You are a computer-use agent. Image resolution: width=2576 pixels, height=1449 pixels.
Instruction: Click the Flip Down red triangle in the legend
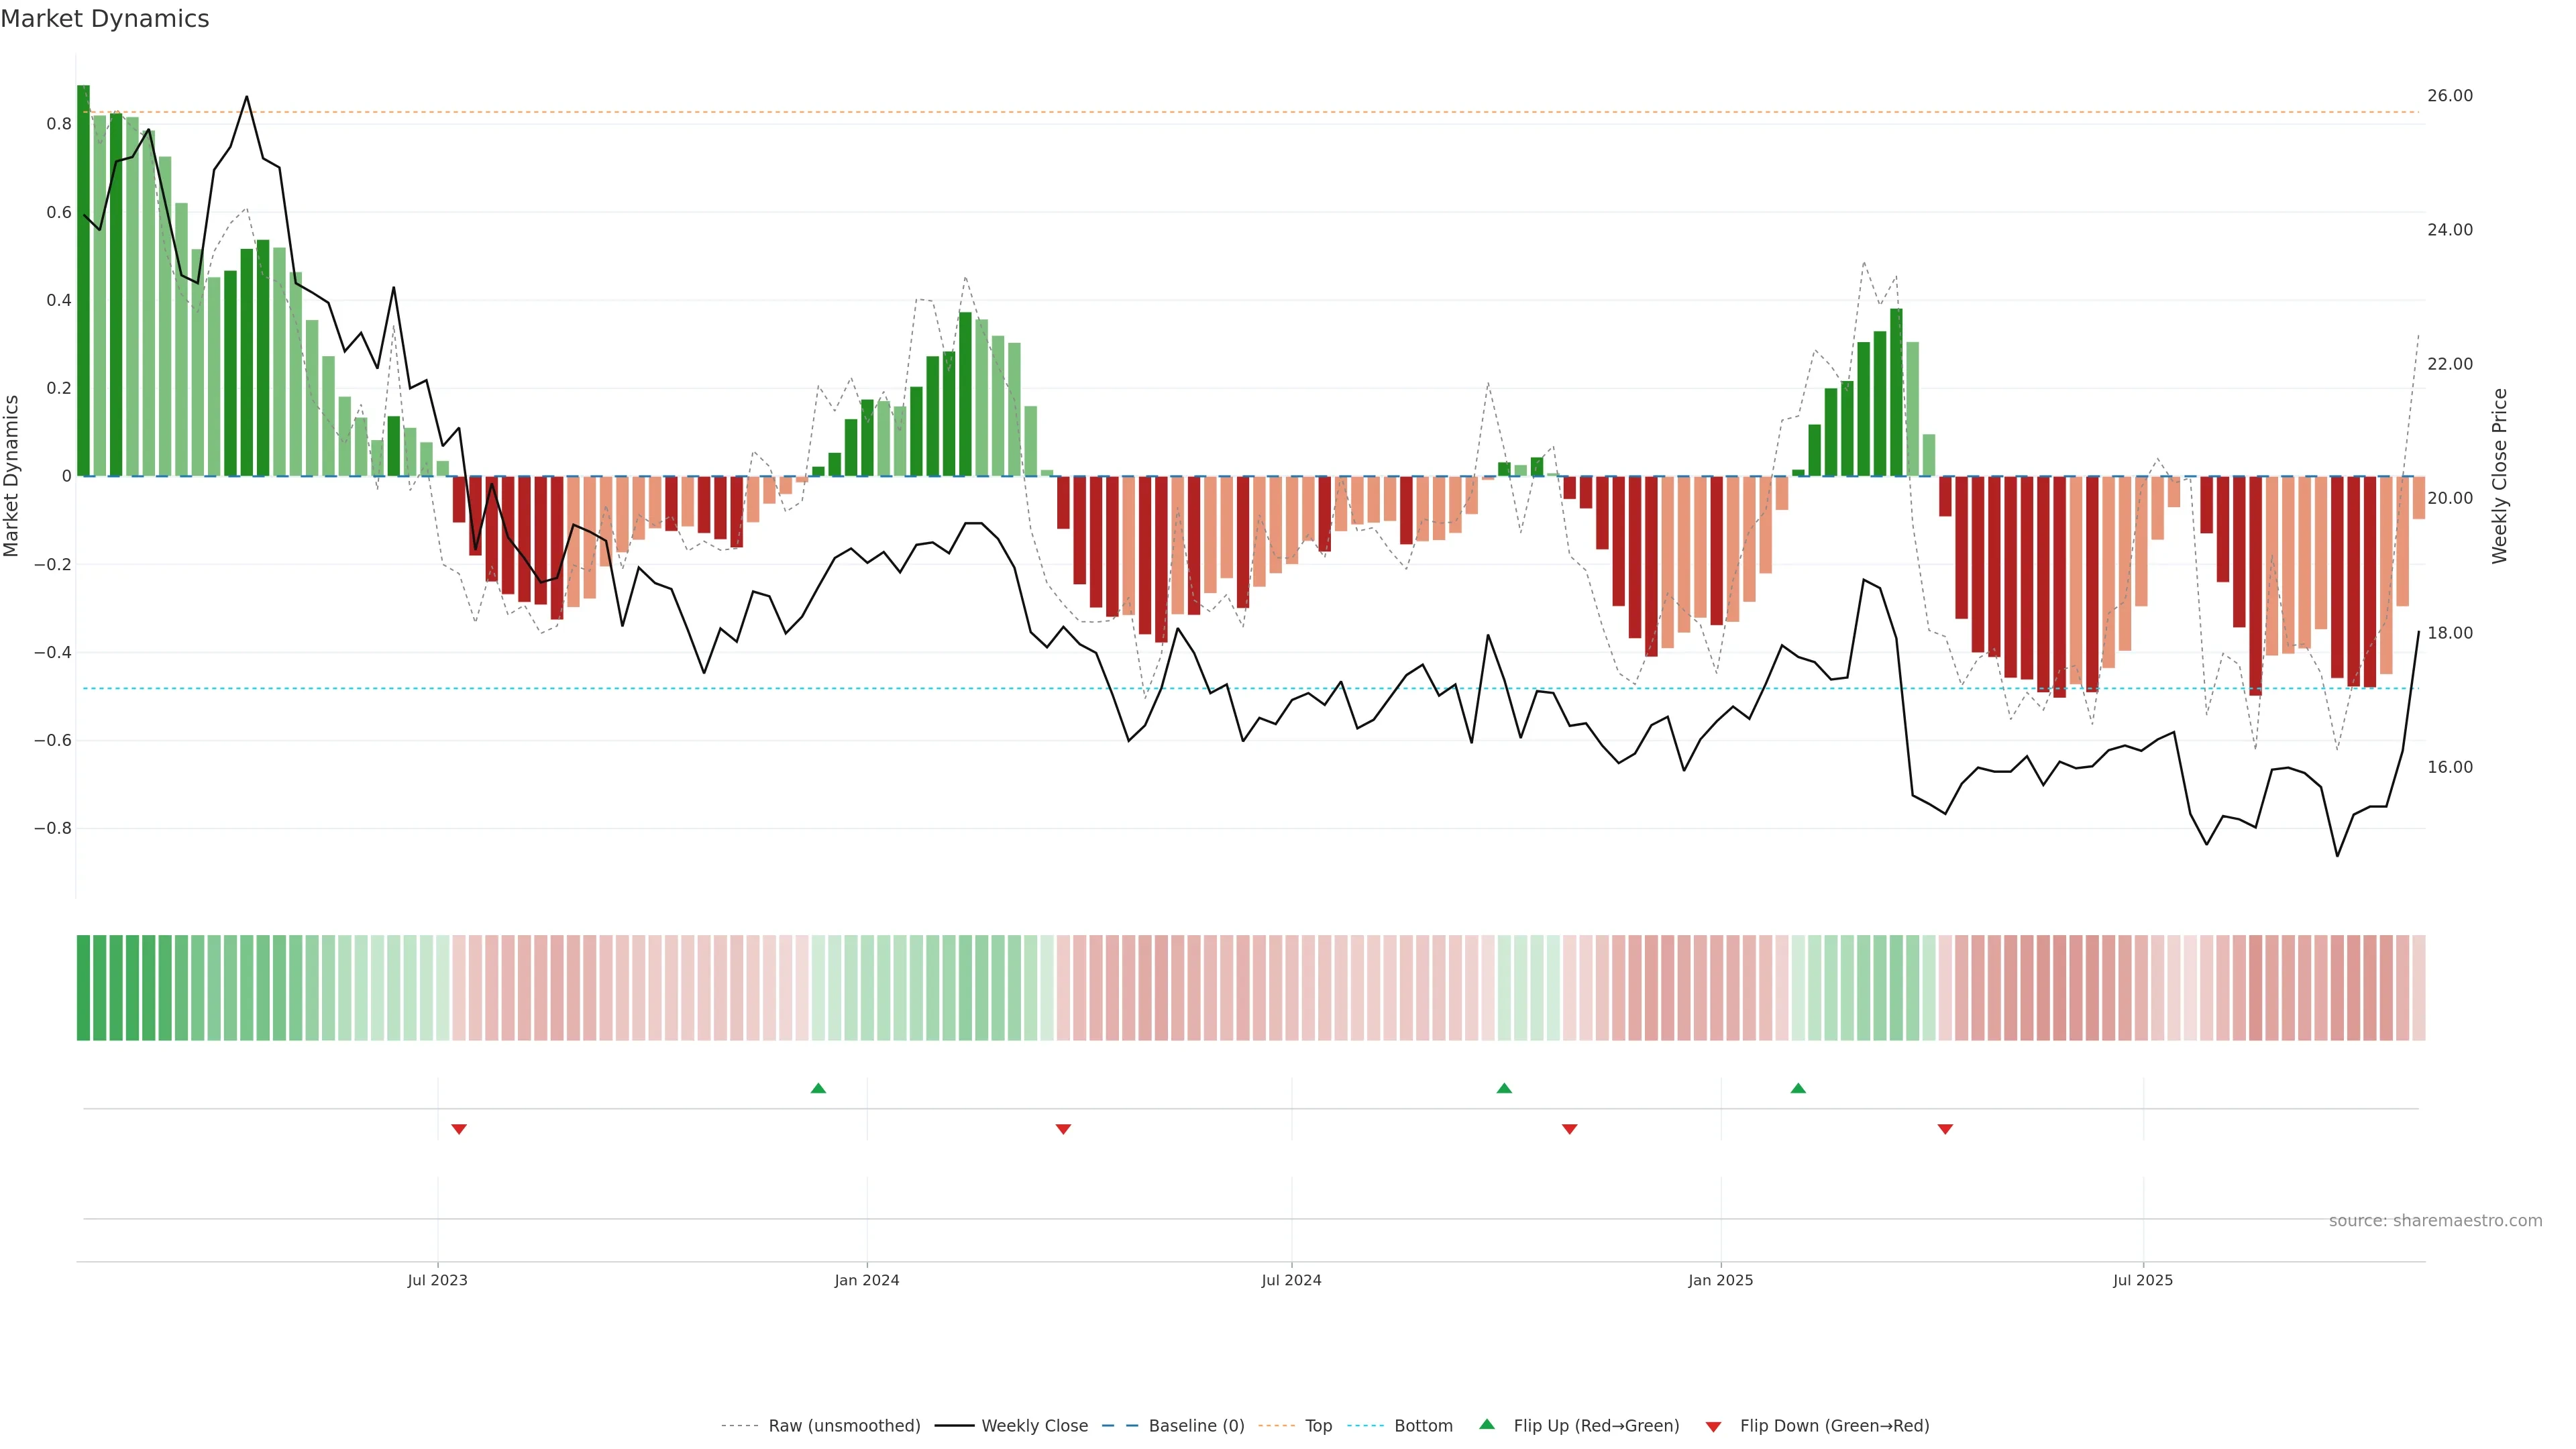tap(1713, 1427)
